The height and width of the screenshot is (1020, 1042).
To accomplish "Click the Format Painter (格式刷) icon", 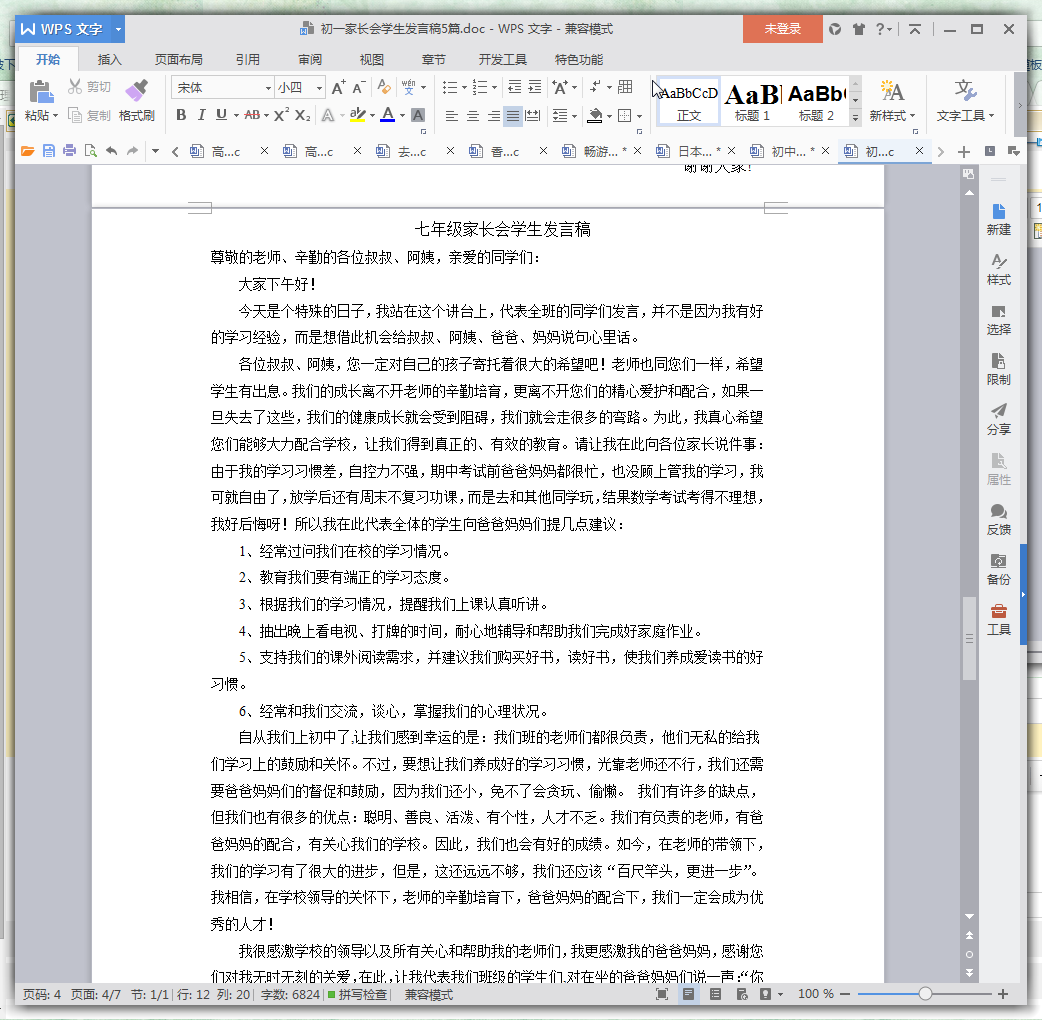I will 137,91.
